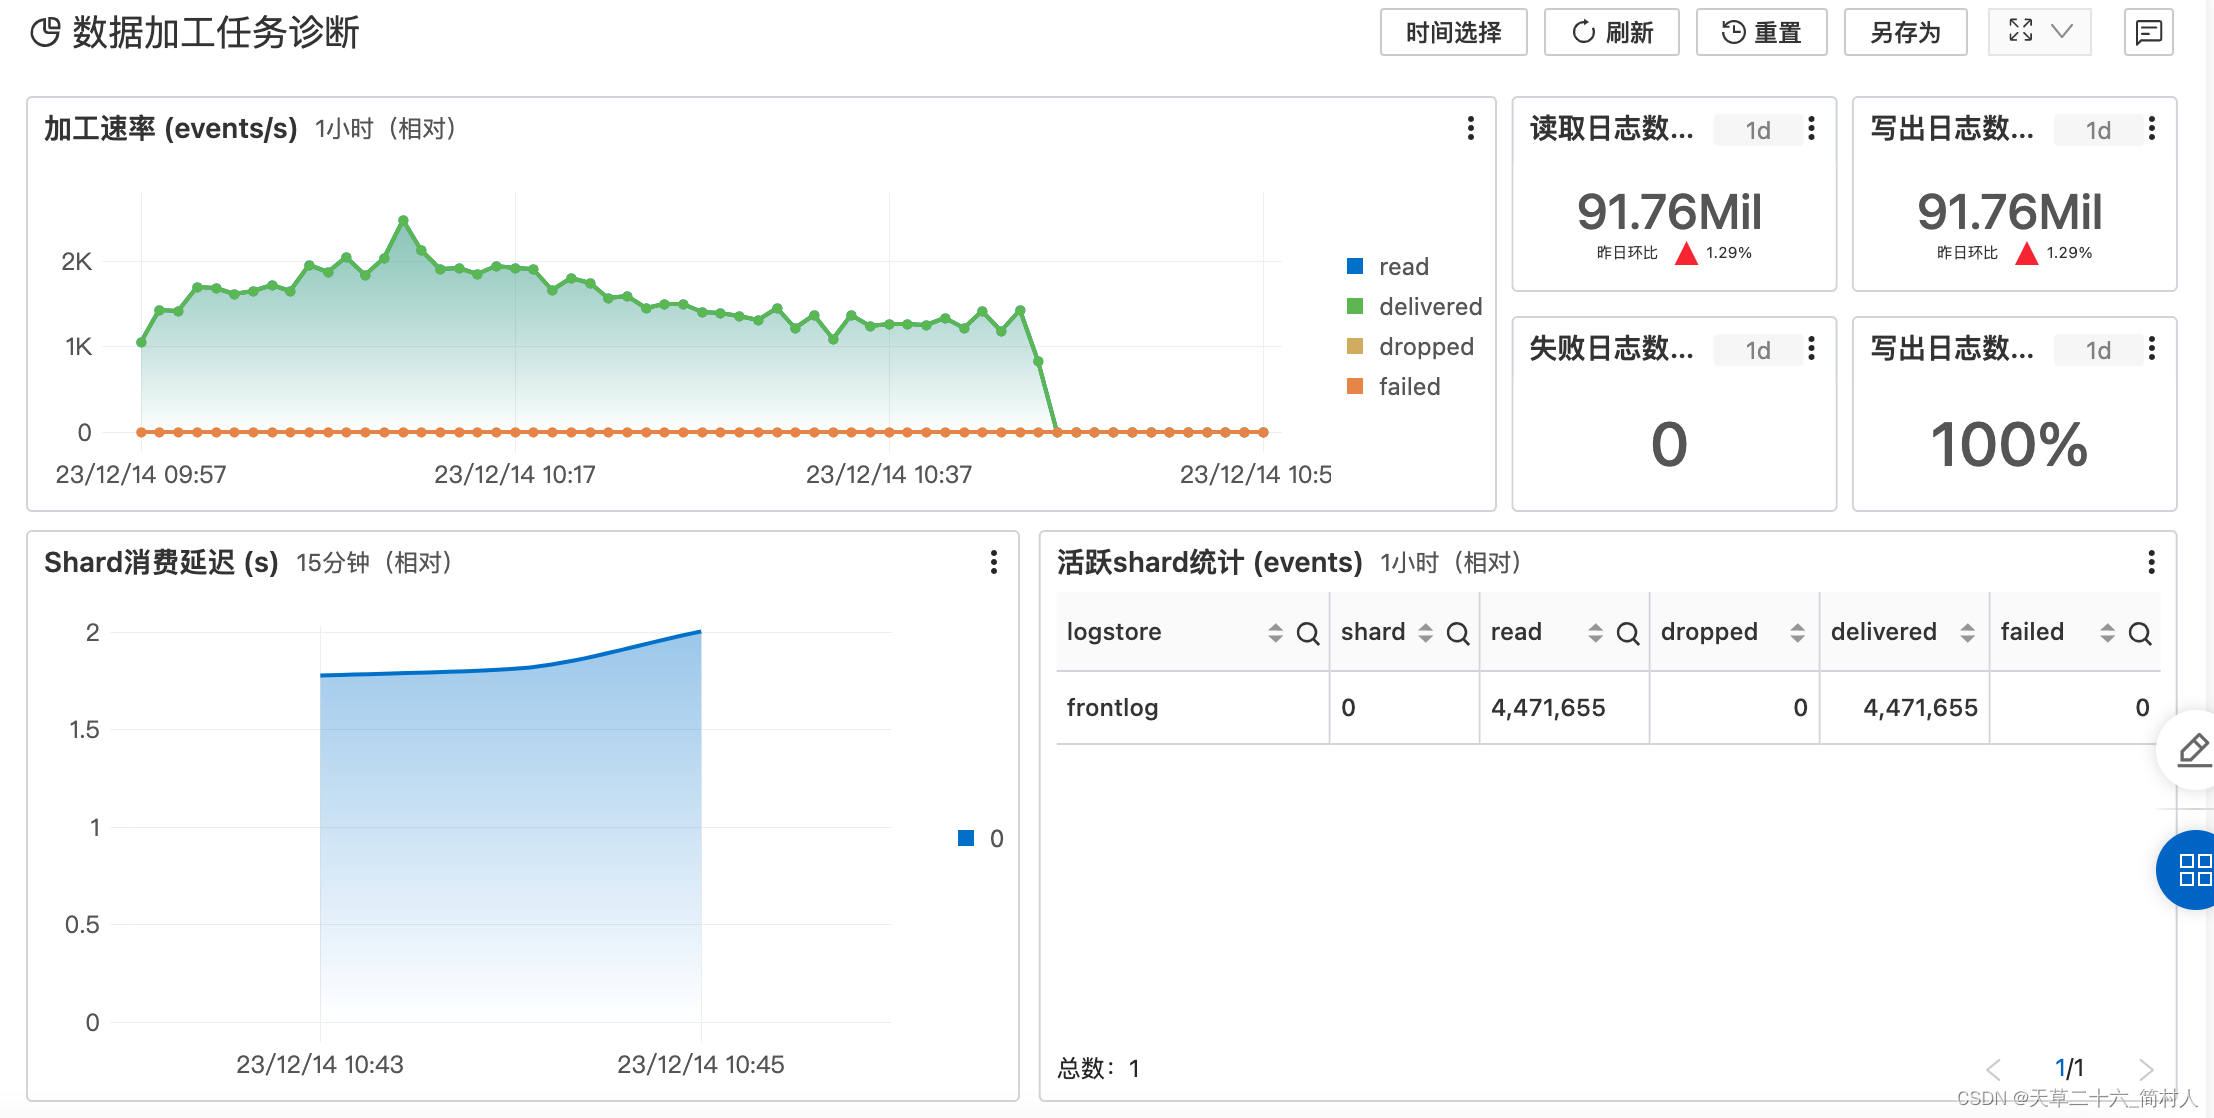Image resolution: width=2214 pixels, height=1118 pixels.
Task: Click the 100% value in 写出日志数 card
Action: coord(2008,444)
